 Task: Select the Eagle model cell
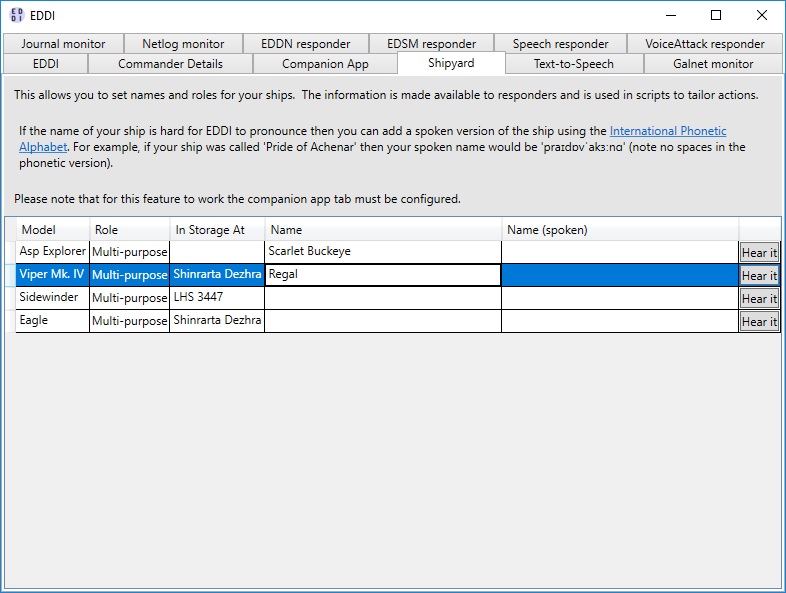(53, 321)
